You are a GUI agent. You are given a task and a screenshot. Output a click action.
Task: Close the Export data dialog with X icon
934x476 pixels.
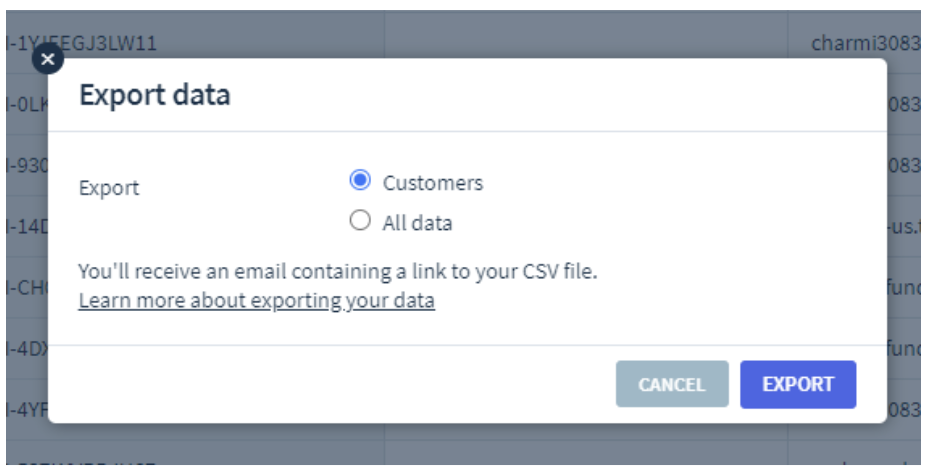click(48, 59)
